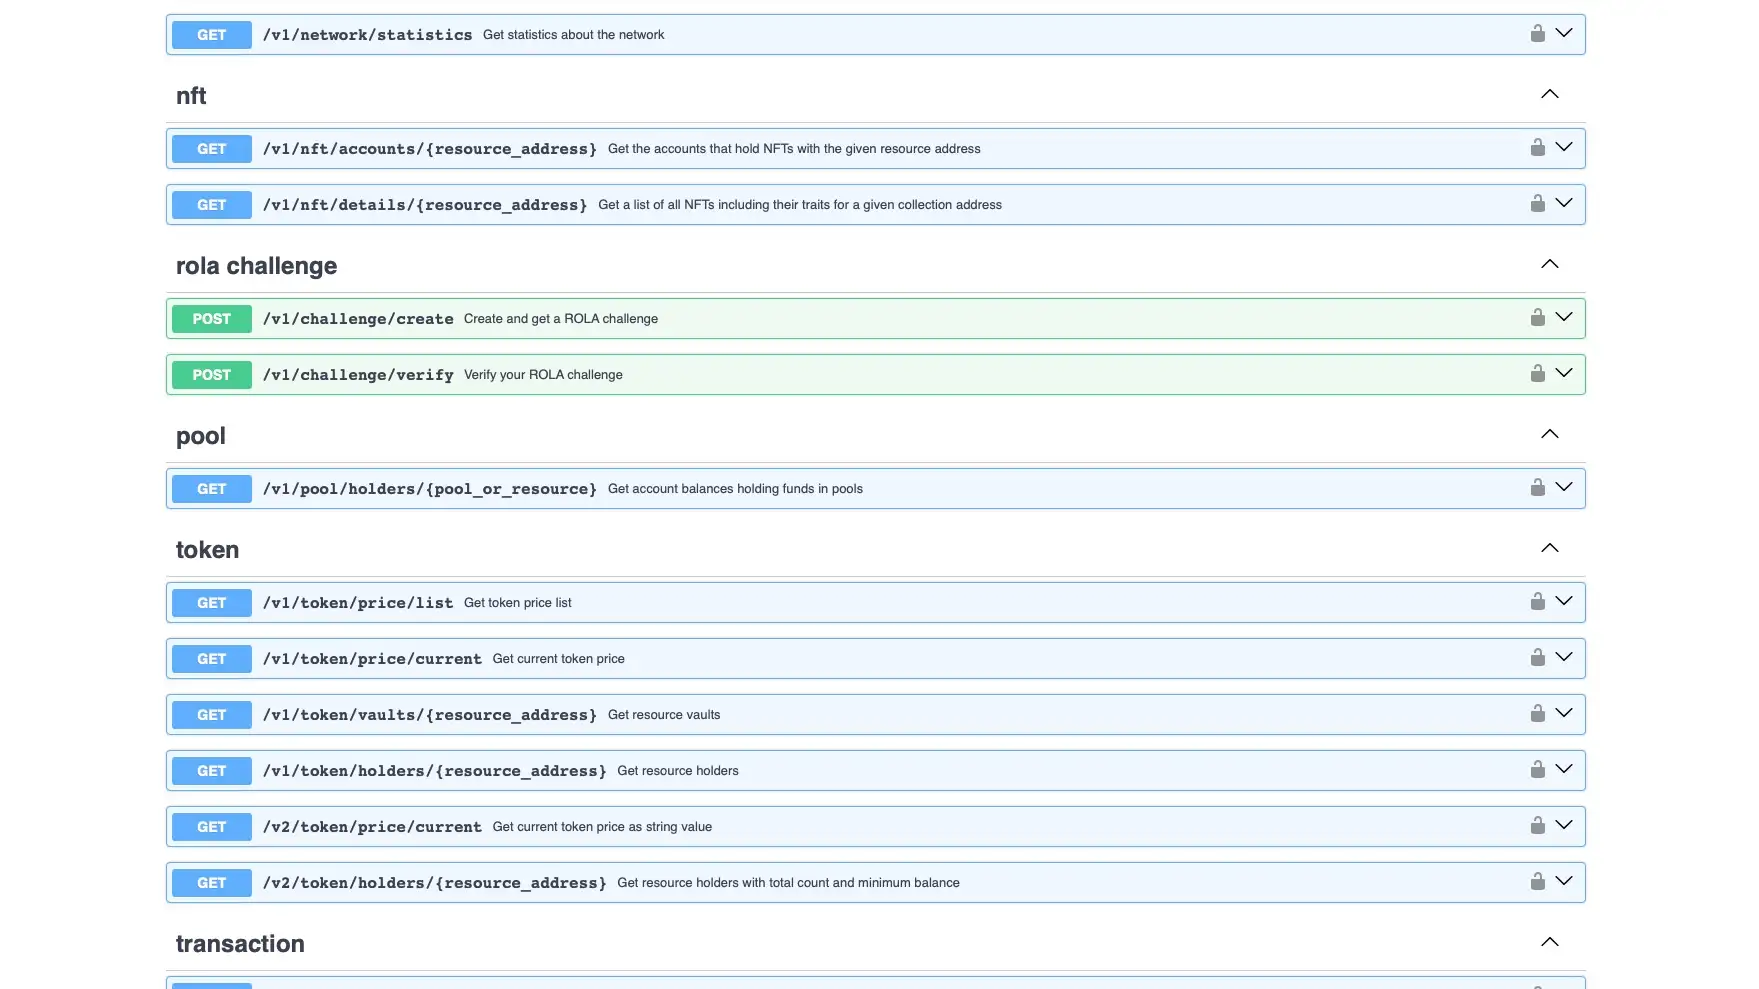Collapse the token section using its chevron
1759x989 pixels.
point(1549,549)
